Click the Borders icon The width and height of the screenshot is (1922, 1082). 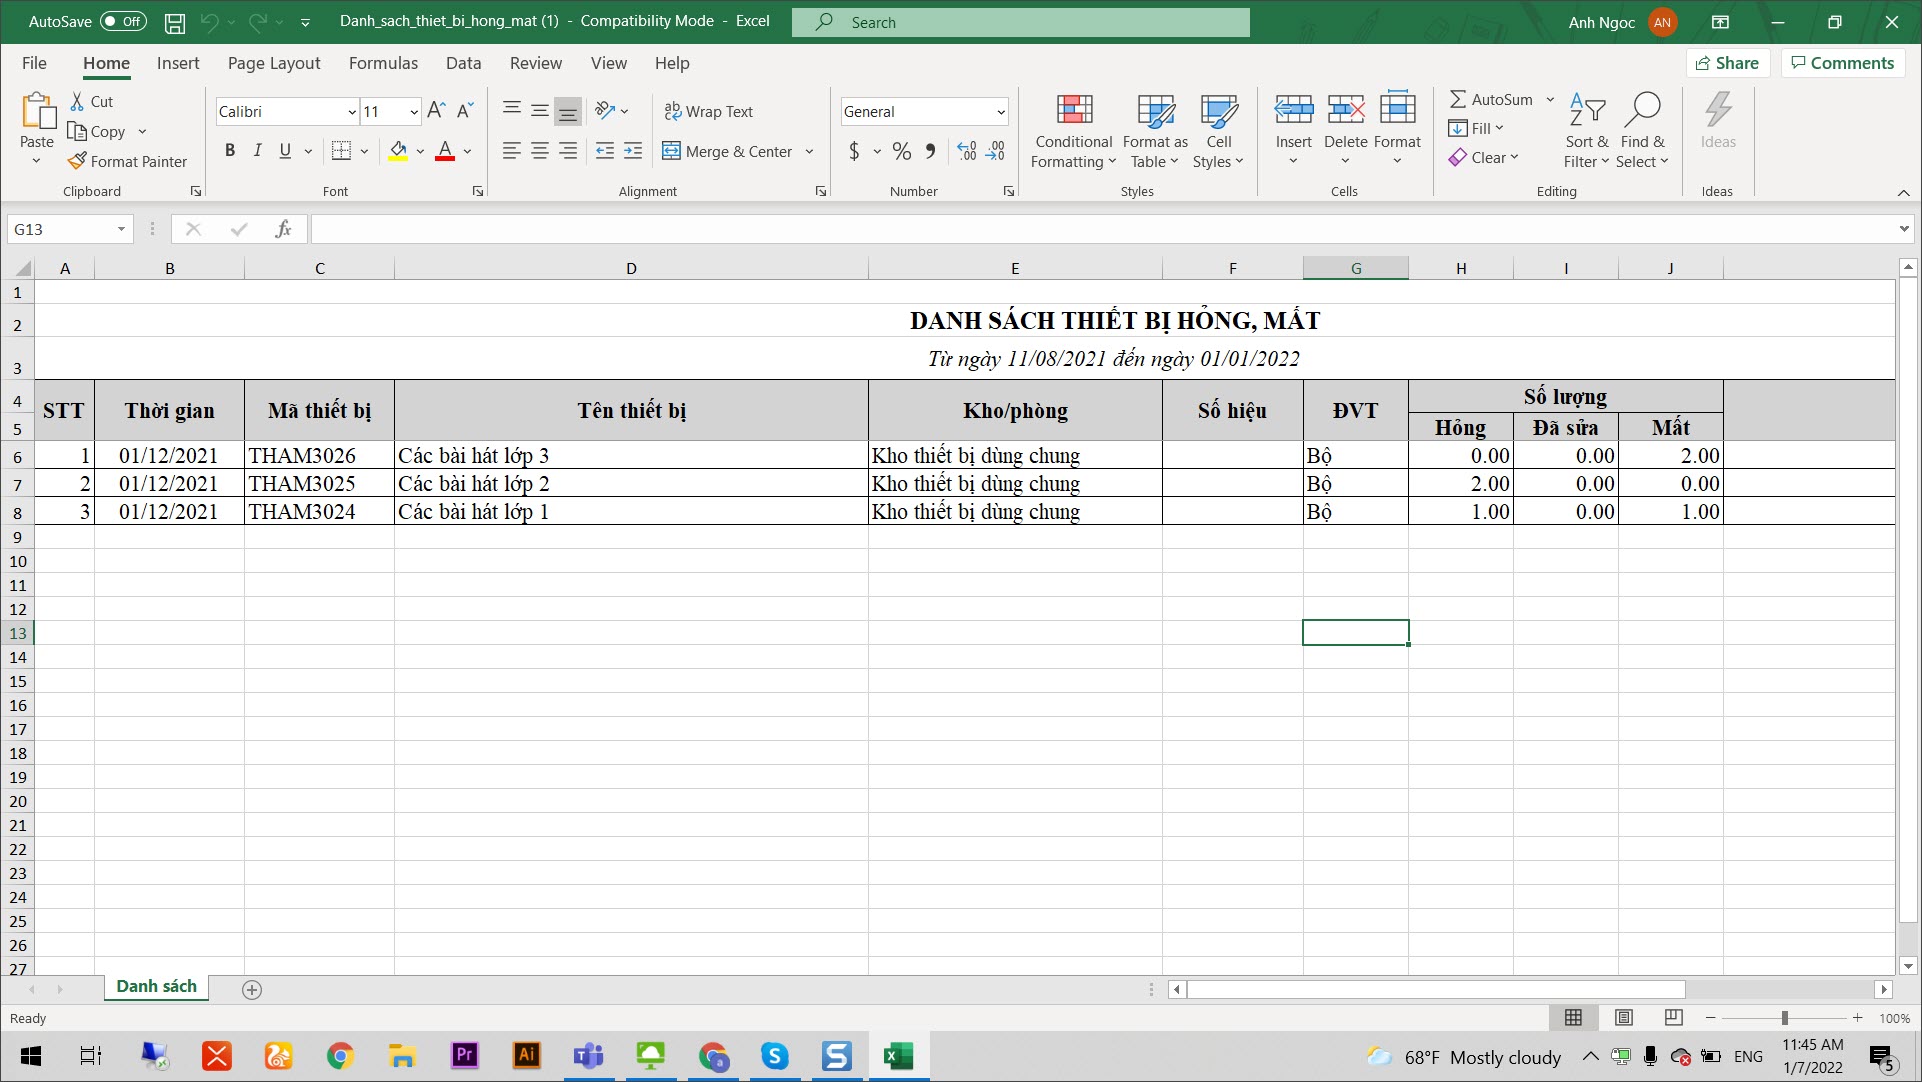(x=341, y=151)
